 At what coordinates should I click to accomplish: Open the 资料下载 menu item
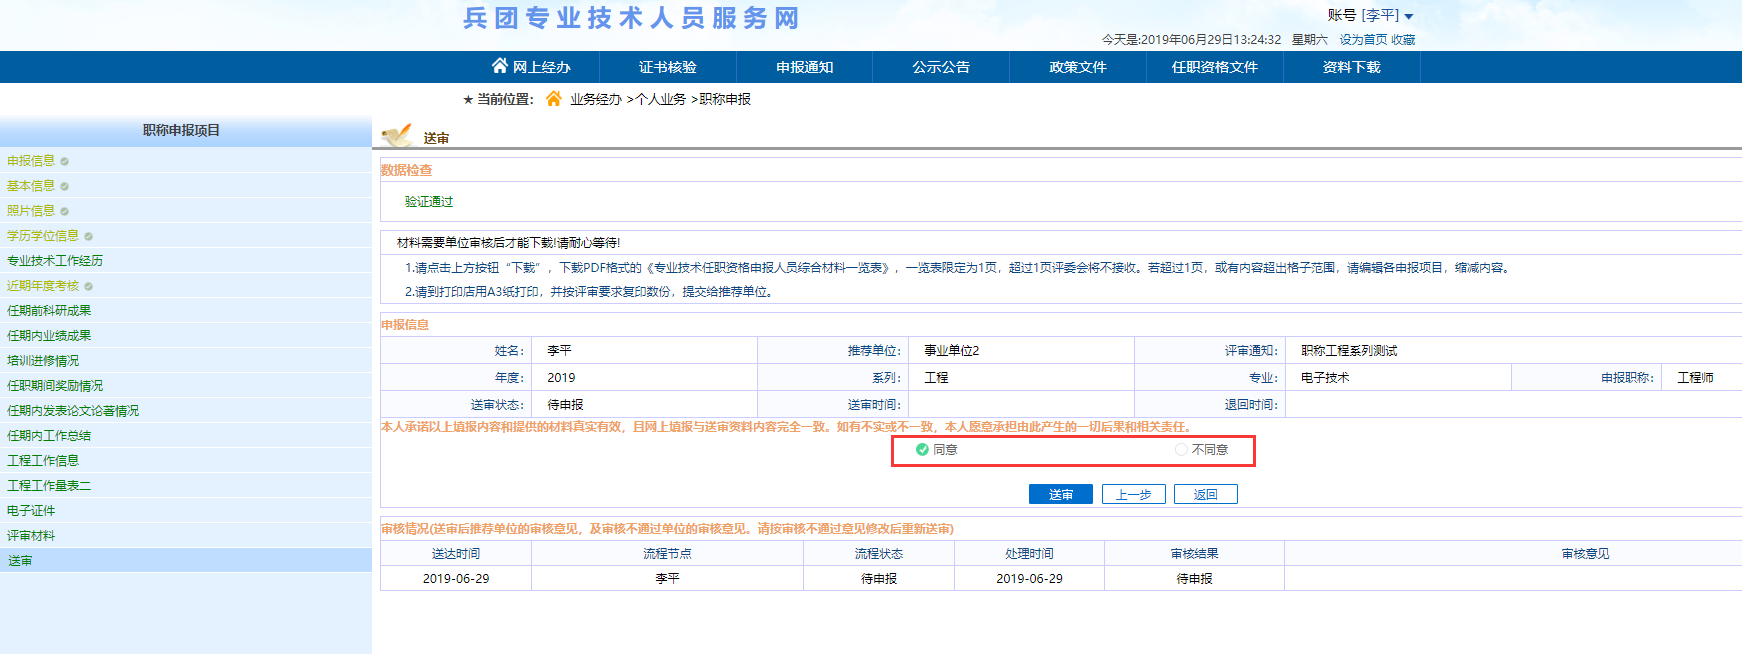[x=1351, y=67]
